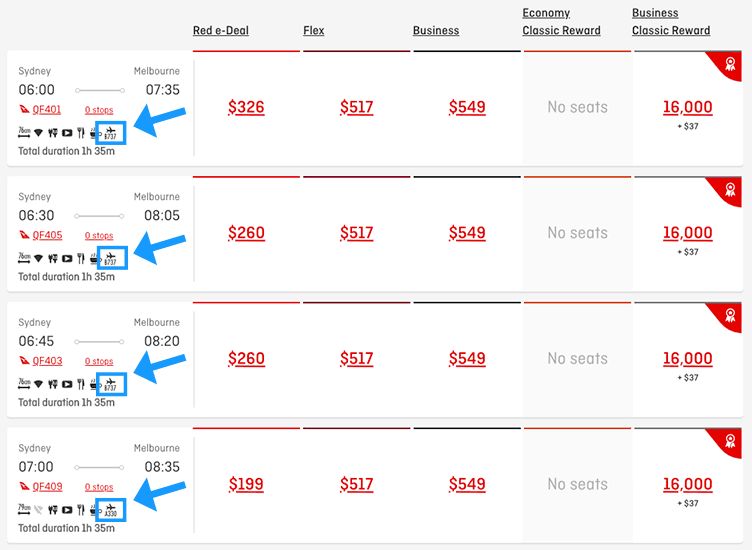This screenshot has width=752, height=550.
Task: Click the Wi-Fi icon on the 06:00 flight
Action: [x=39, y=132]
